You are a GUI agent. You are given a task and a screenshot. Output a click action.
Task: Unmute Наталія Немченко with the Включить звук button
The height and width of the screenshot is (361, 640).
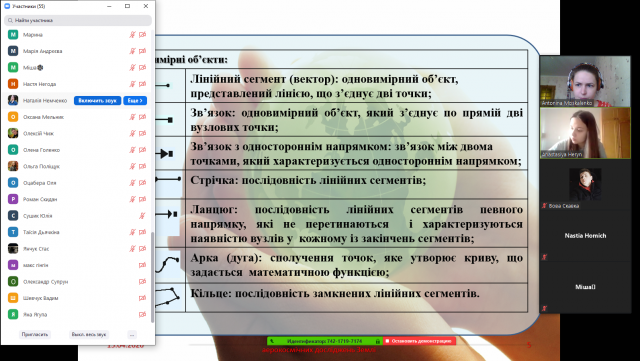tap(98, 100)
